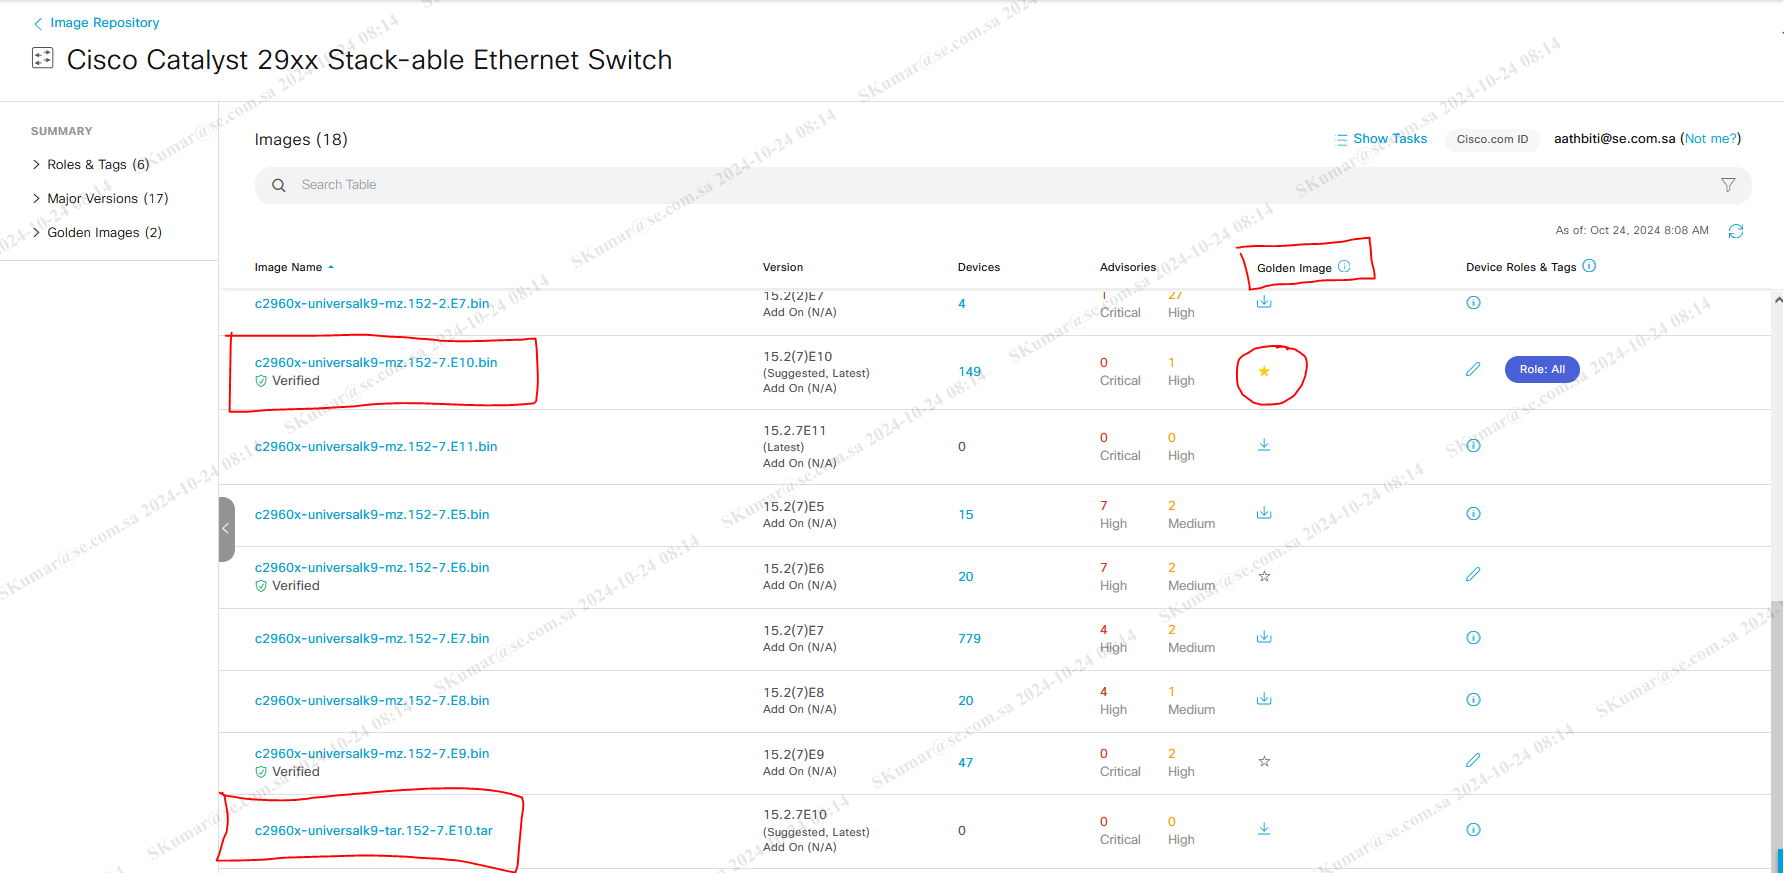
Task: Open 4 devices for 152-2.E7.bin
Action: click(x=962, y=303)
